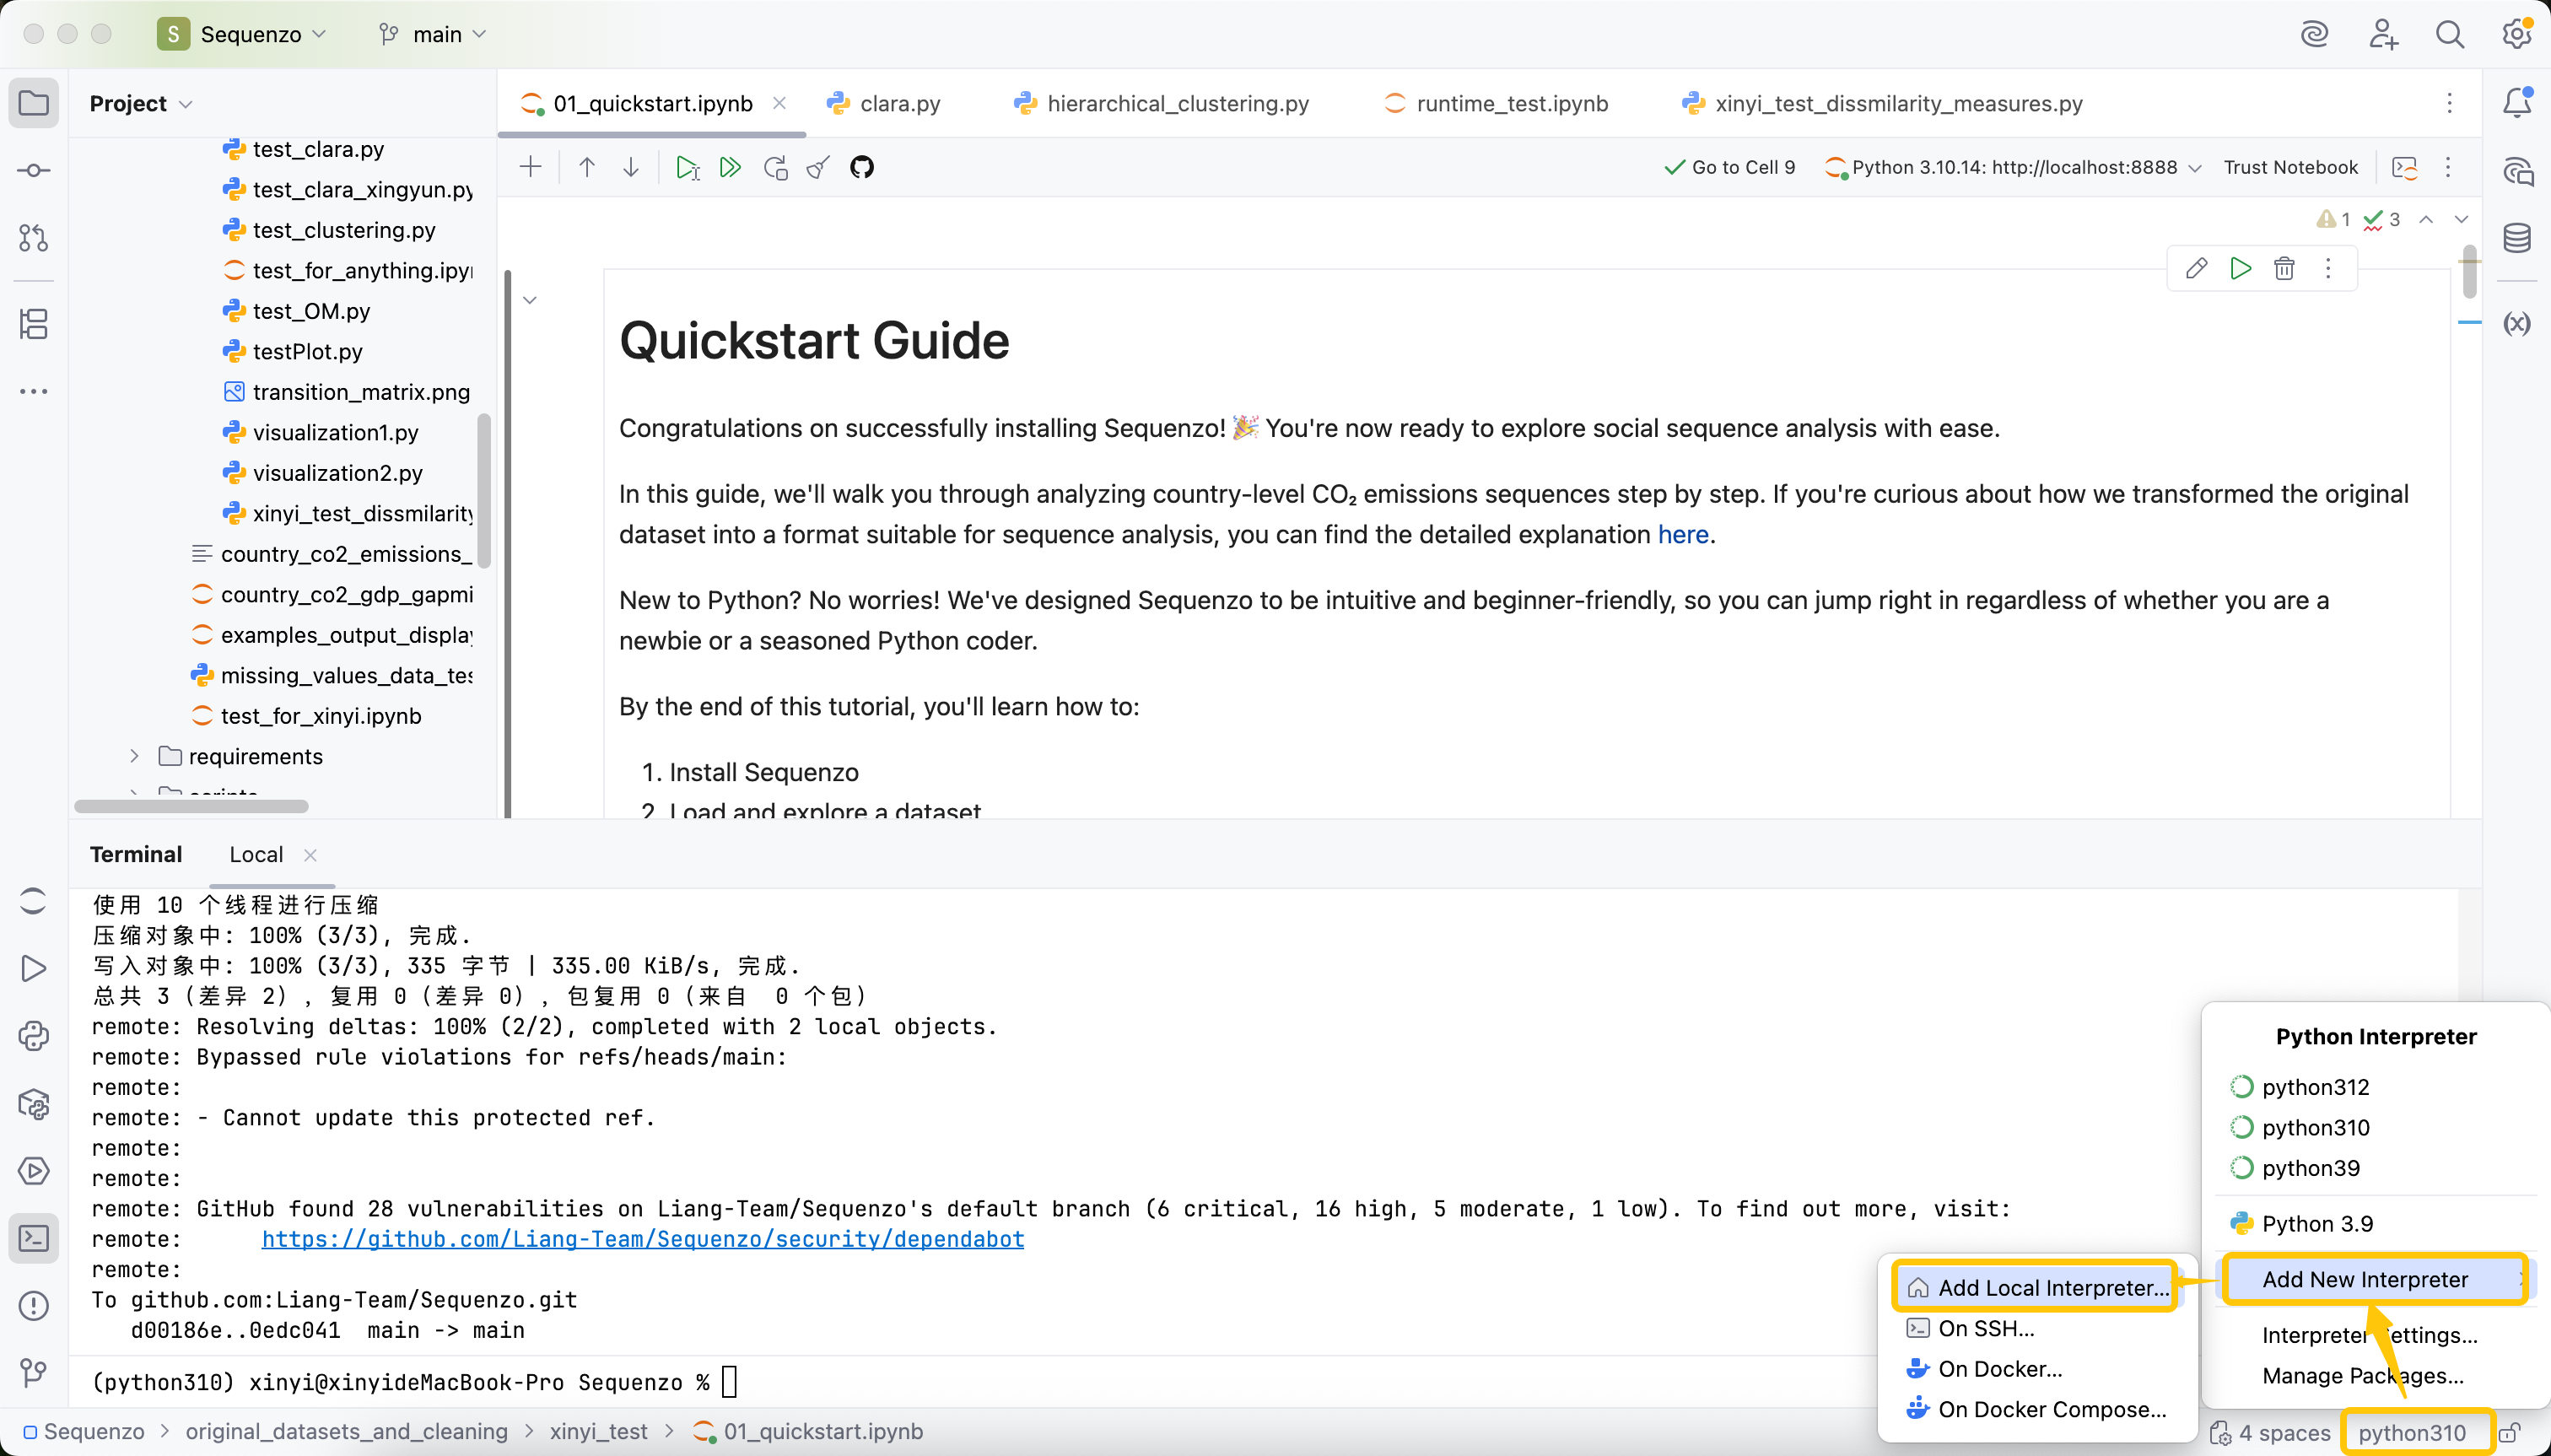
Task: Delete the current cell with trash icon
Action: point(2284,268)
